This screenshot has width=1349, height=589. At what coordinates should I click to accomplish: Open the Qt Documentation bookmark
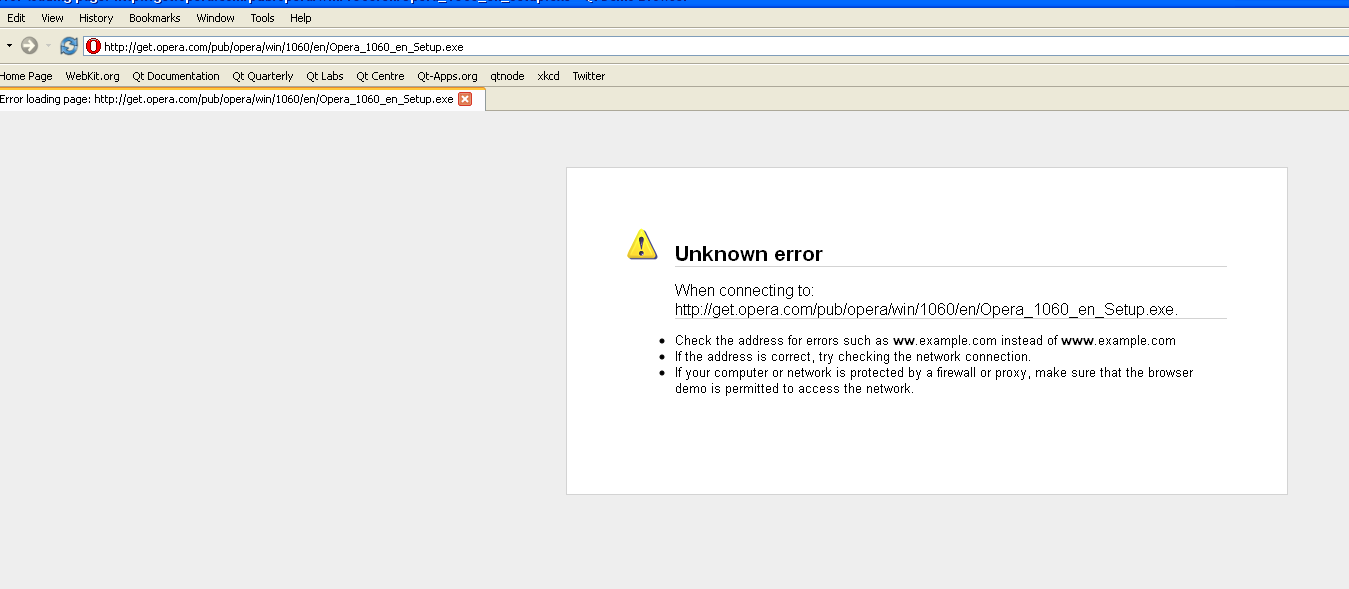[176, 76]
